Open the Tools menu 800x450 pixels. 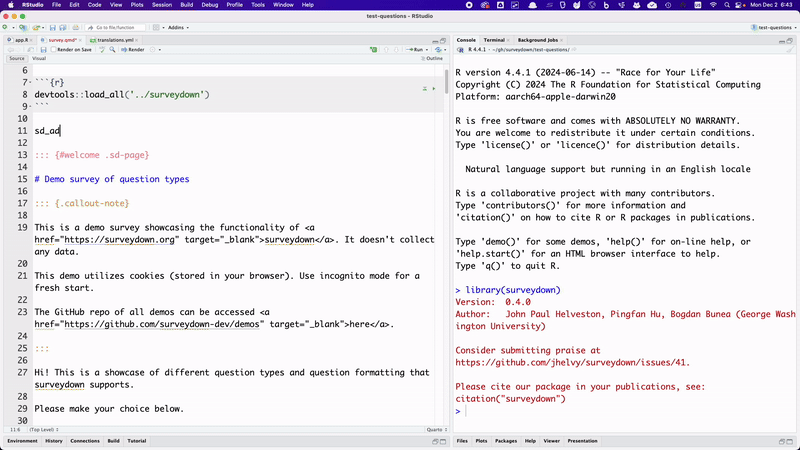tap(258, 5)
